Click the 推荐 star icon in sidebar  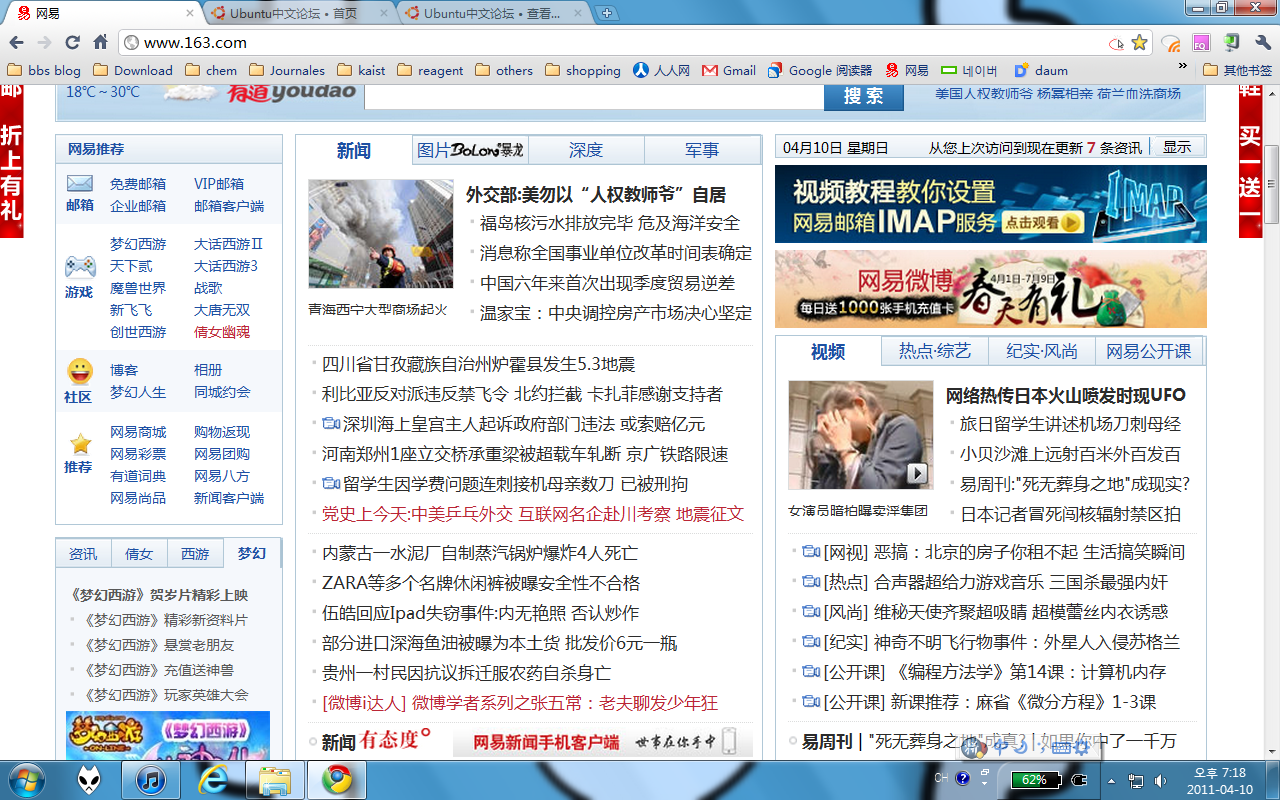click(80, 443)
